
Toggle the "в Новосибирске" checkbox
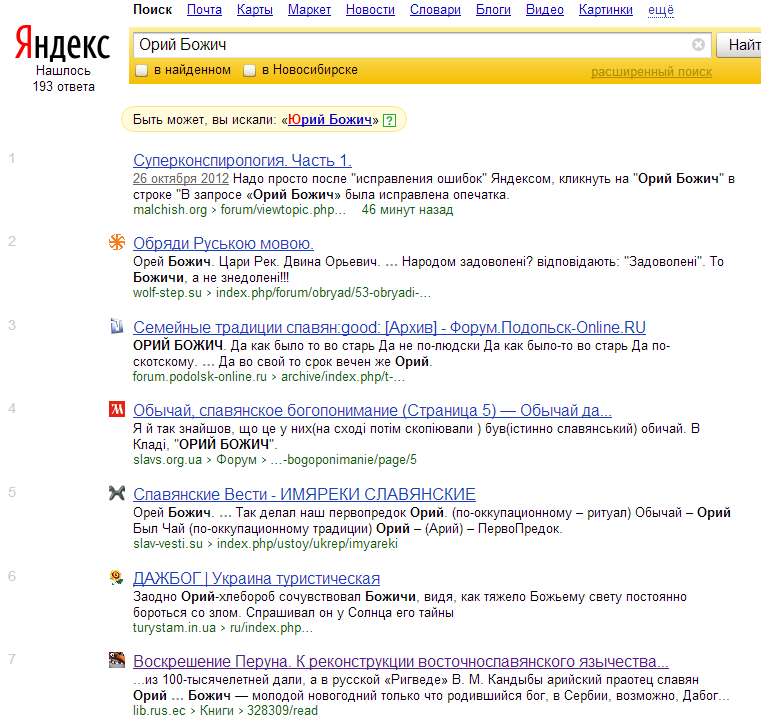tap(249, 71)
